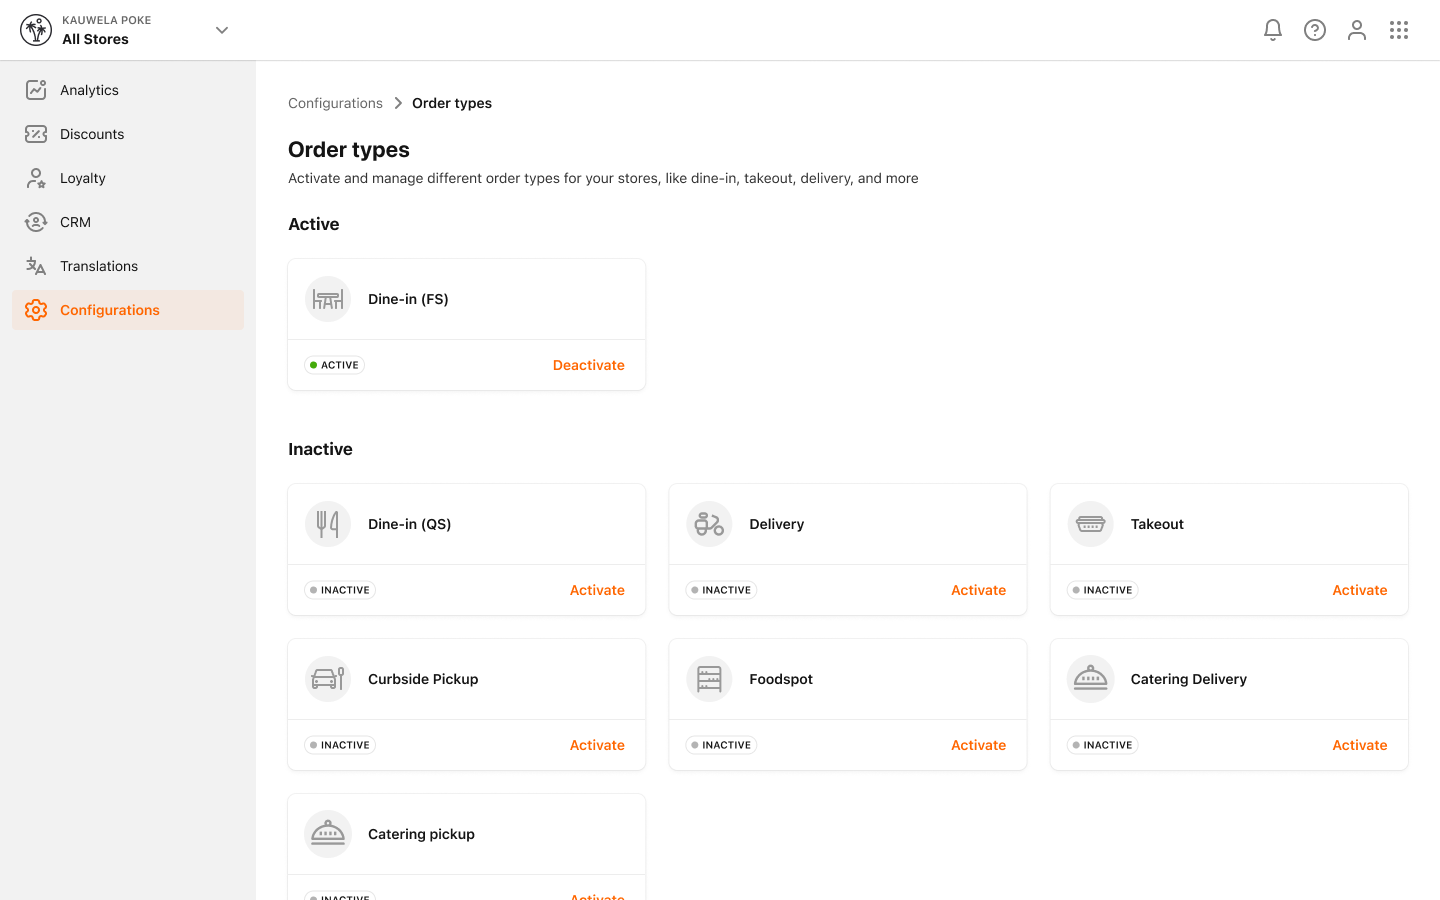Click the Kauwela Poke palm tree logo
The image size is (1440, 900).
pyautogui.click(x=36, y=30)
